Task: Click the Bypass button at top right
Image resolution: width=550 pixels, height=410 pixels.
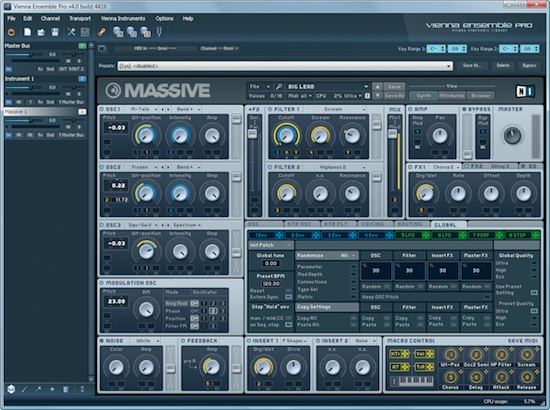Action: (x=529, y=66)
